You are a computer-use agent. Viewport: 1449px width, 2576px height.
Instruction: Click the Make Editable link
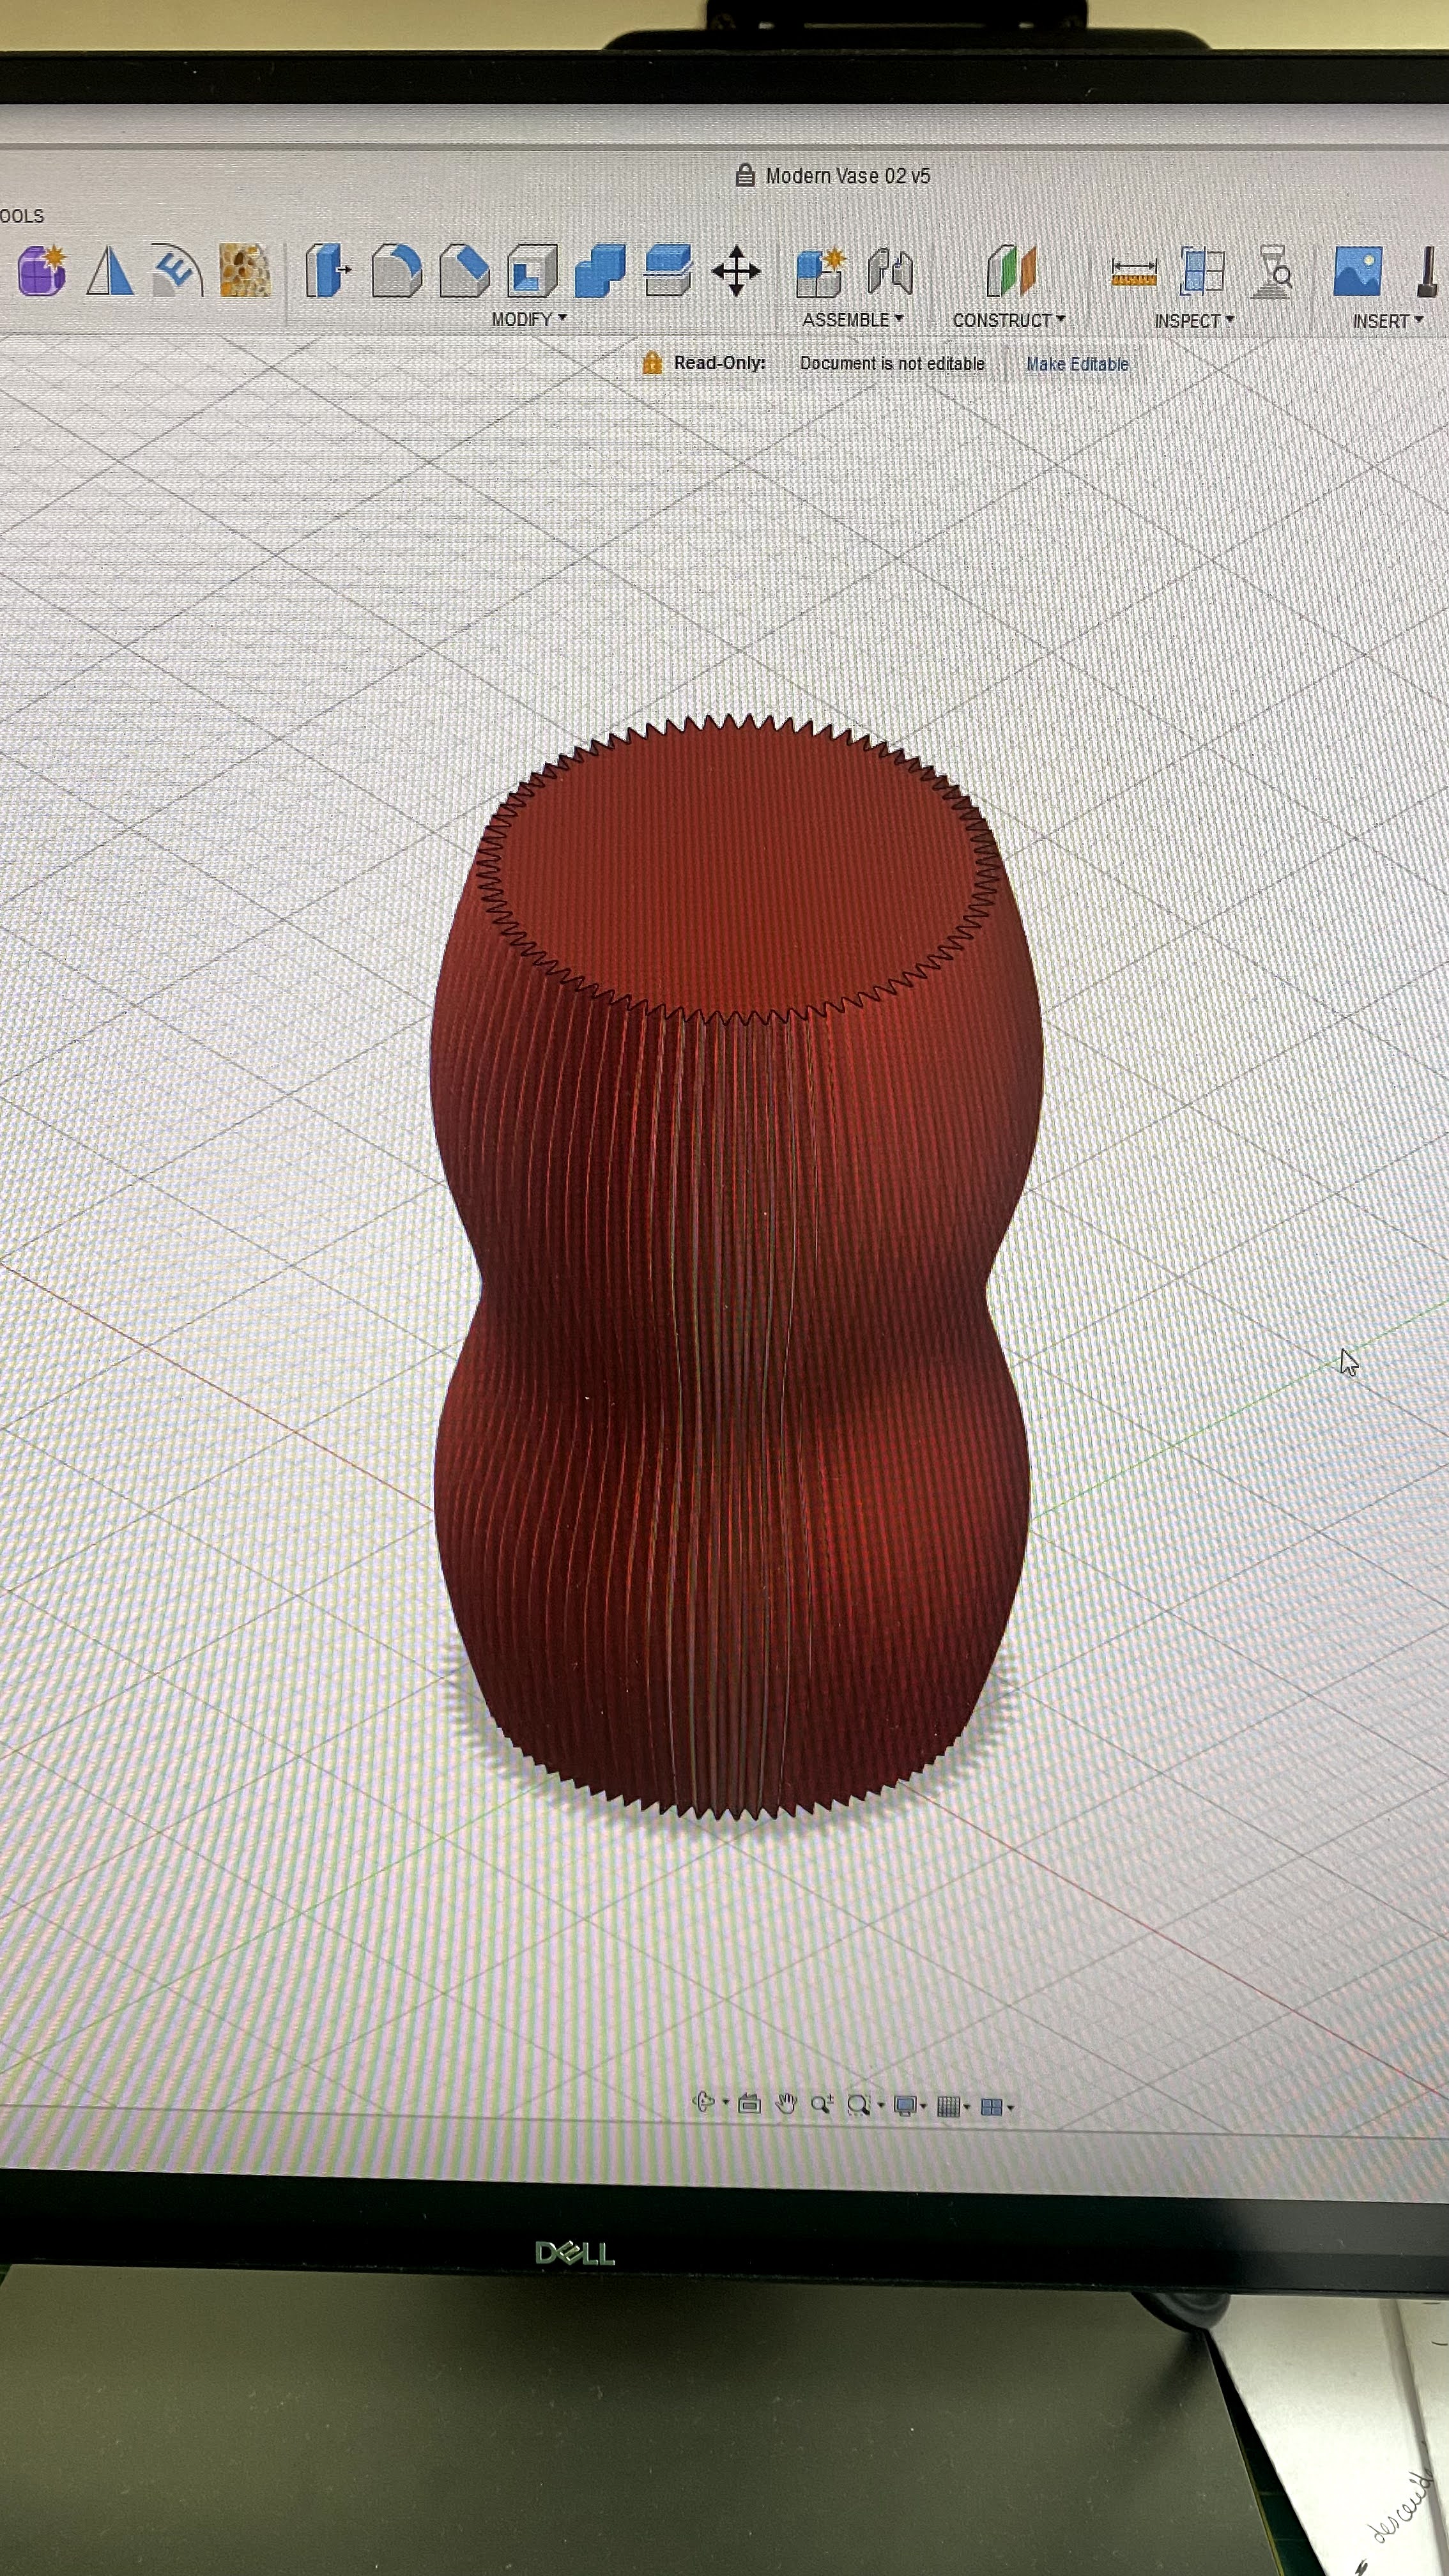pos(1077,364)
